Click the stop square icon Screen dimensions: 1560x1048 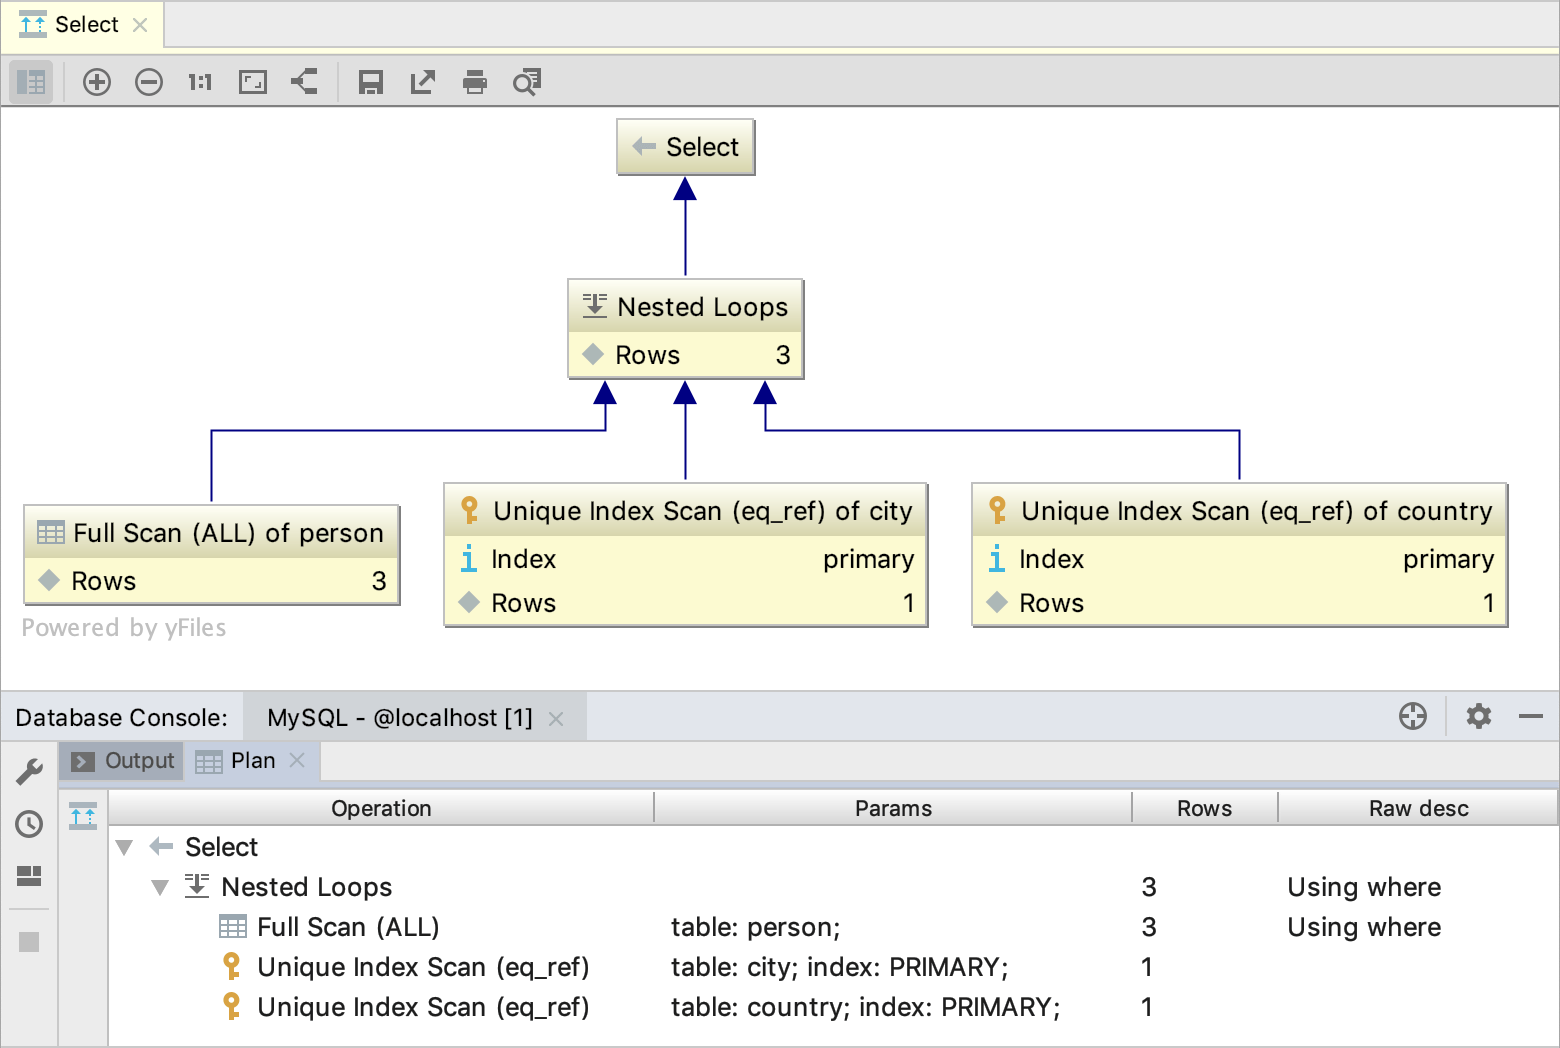[x=29, y=942]
